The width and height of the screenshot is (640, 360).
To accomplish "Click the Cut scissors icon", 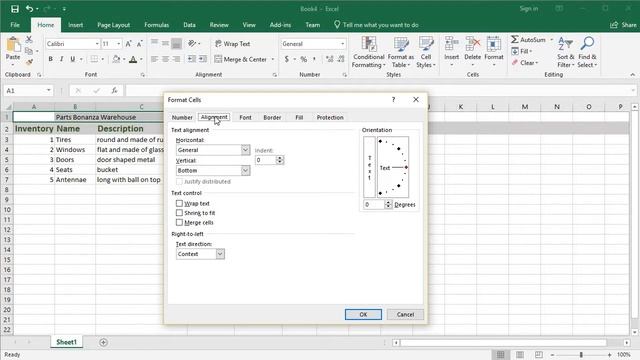I will (29, 40).
